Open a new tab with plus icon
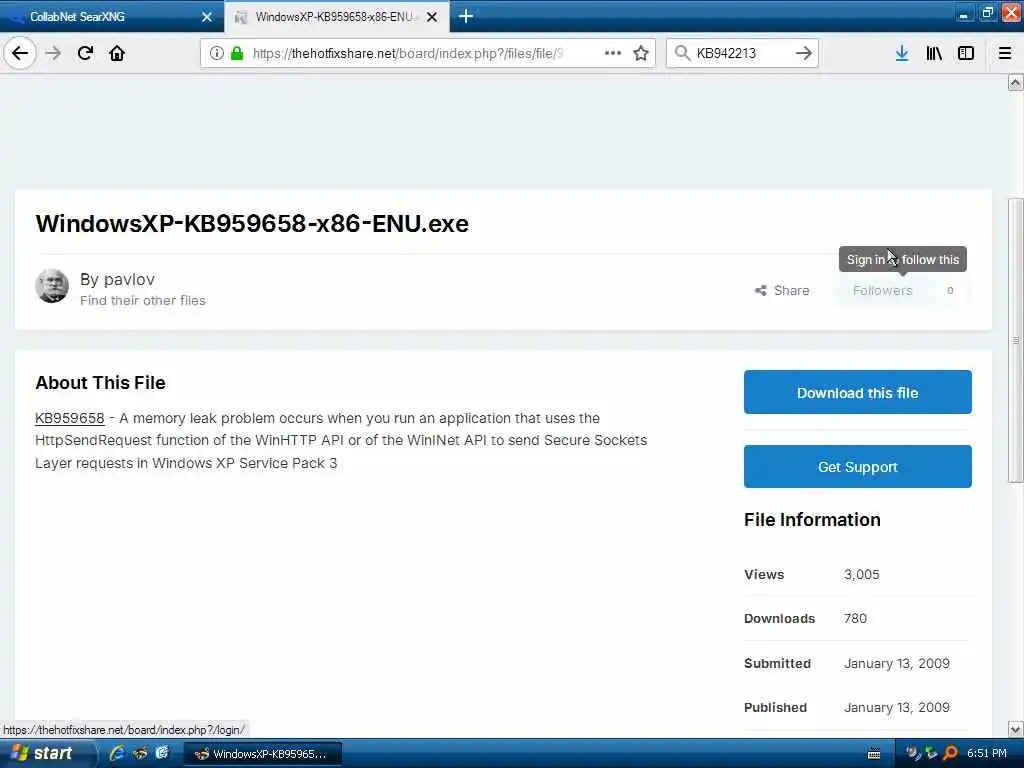The height and width of the screenshot is (768, 1024). click(466, 16)
